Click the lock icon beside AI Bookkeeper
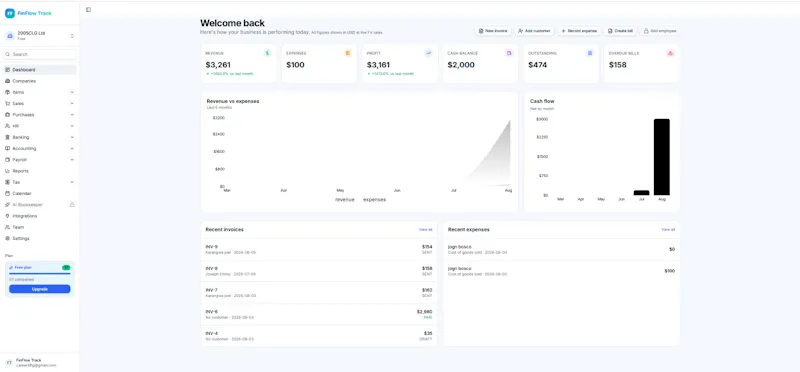Screen dimensions: 800x372 (72, 205)
